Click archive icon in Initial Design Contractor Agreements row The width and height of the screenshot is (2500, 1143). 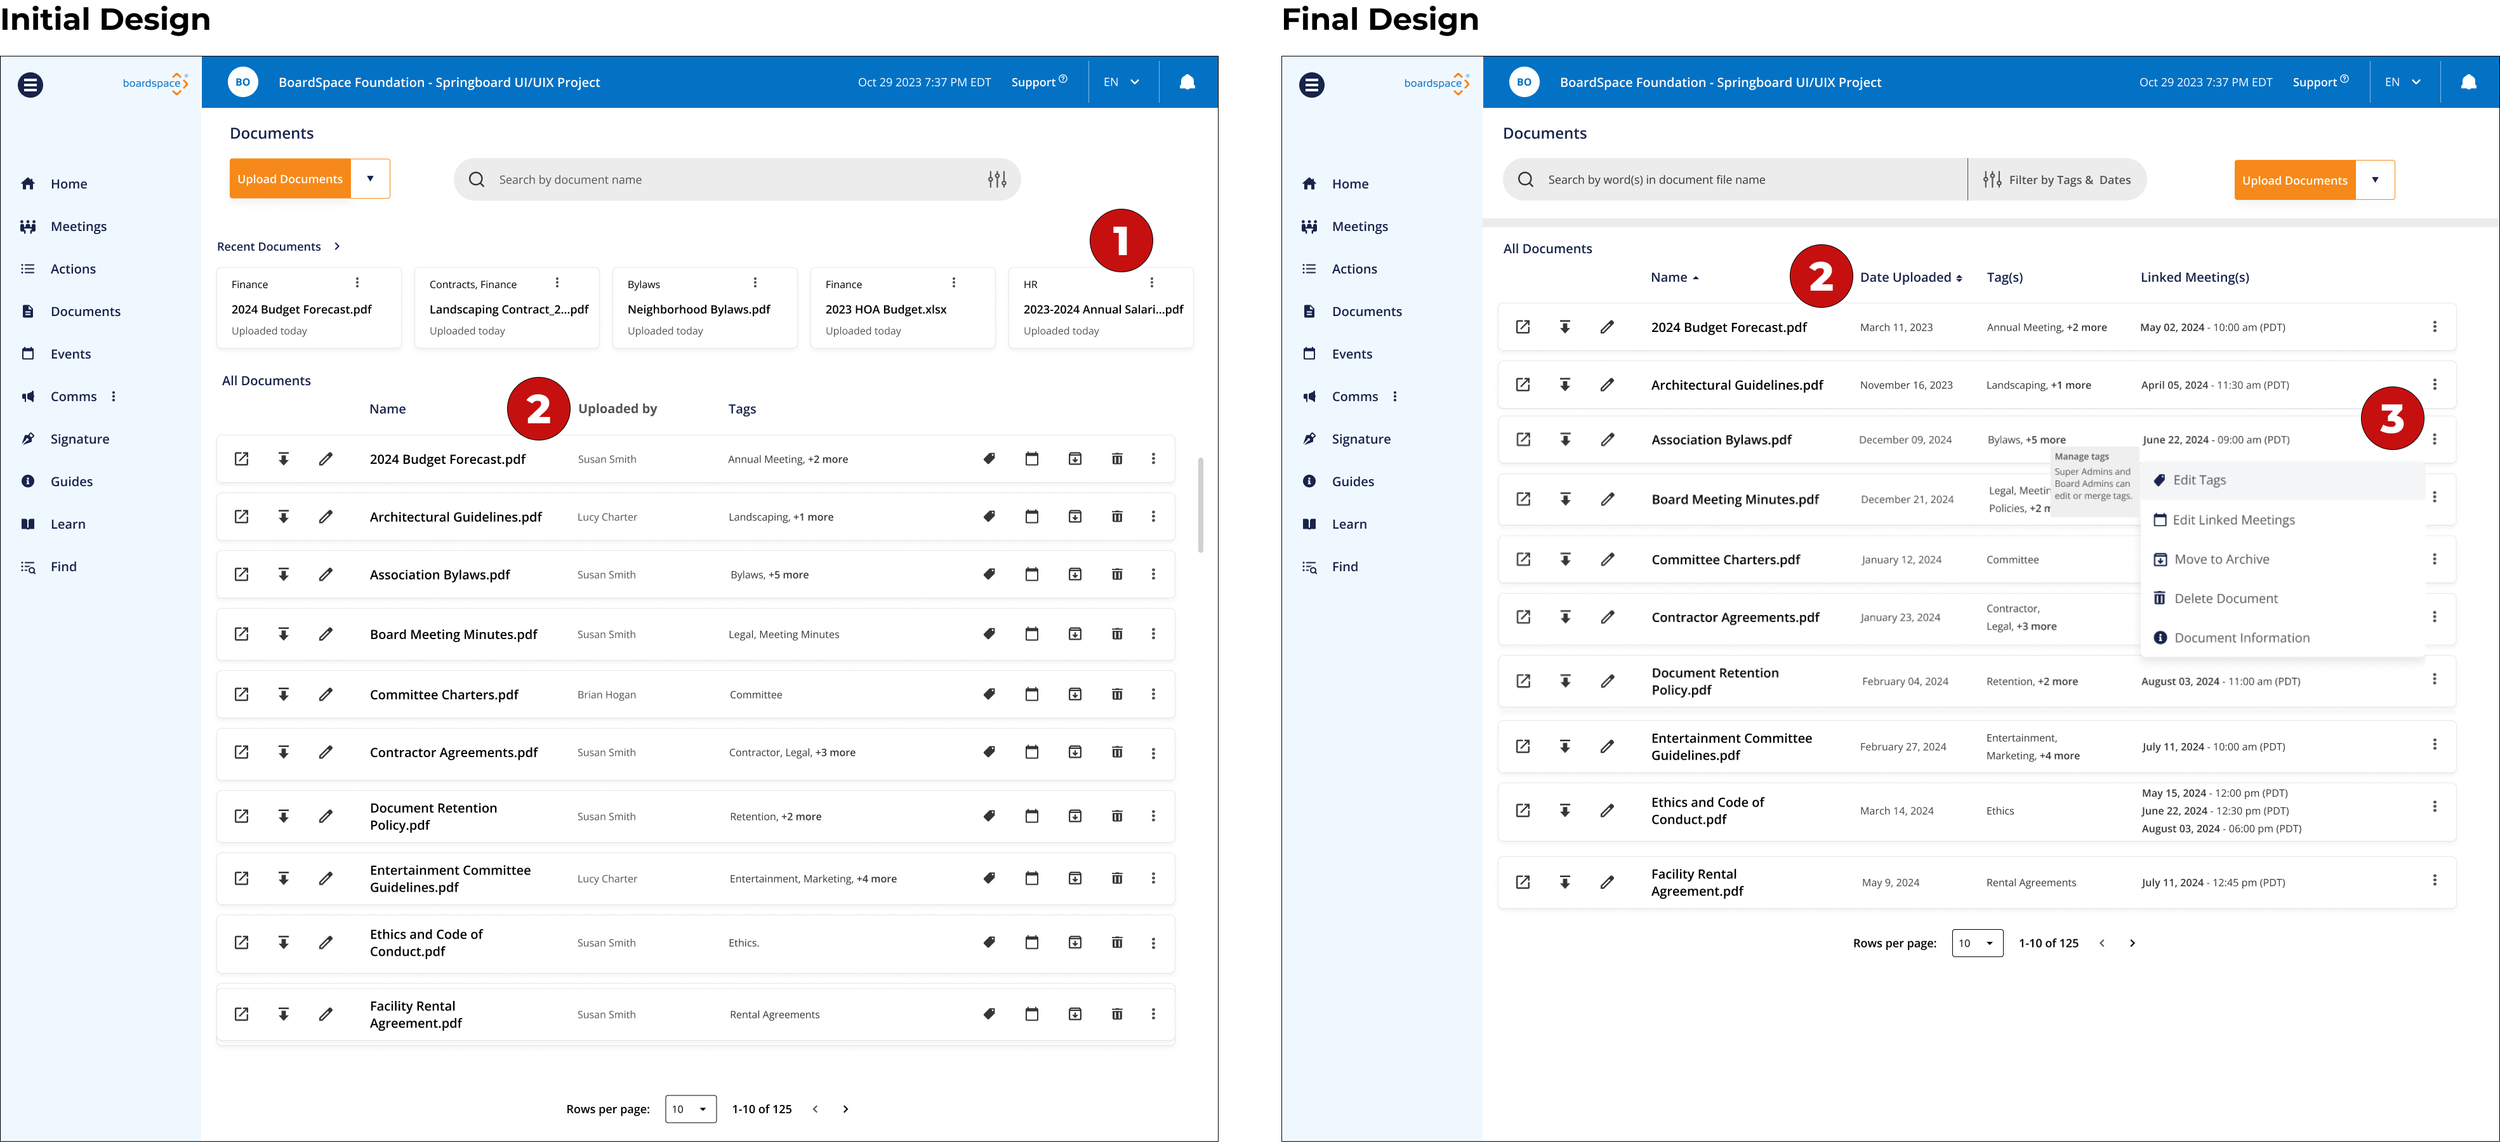click(1075, 752)
